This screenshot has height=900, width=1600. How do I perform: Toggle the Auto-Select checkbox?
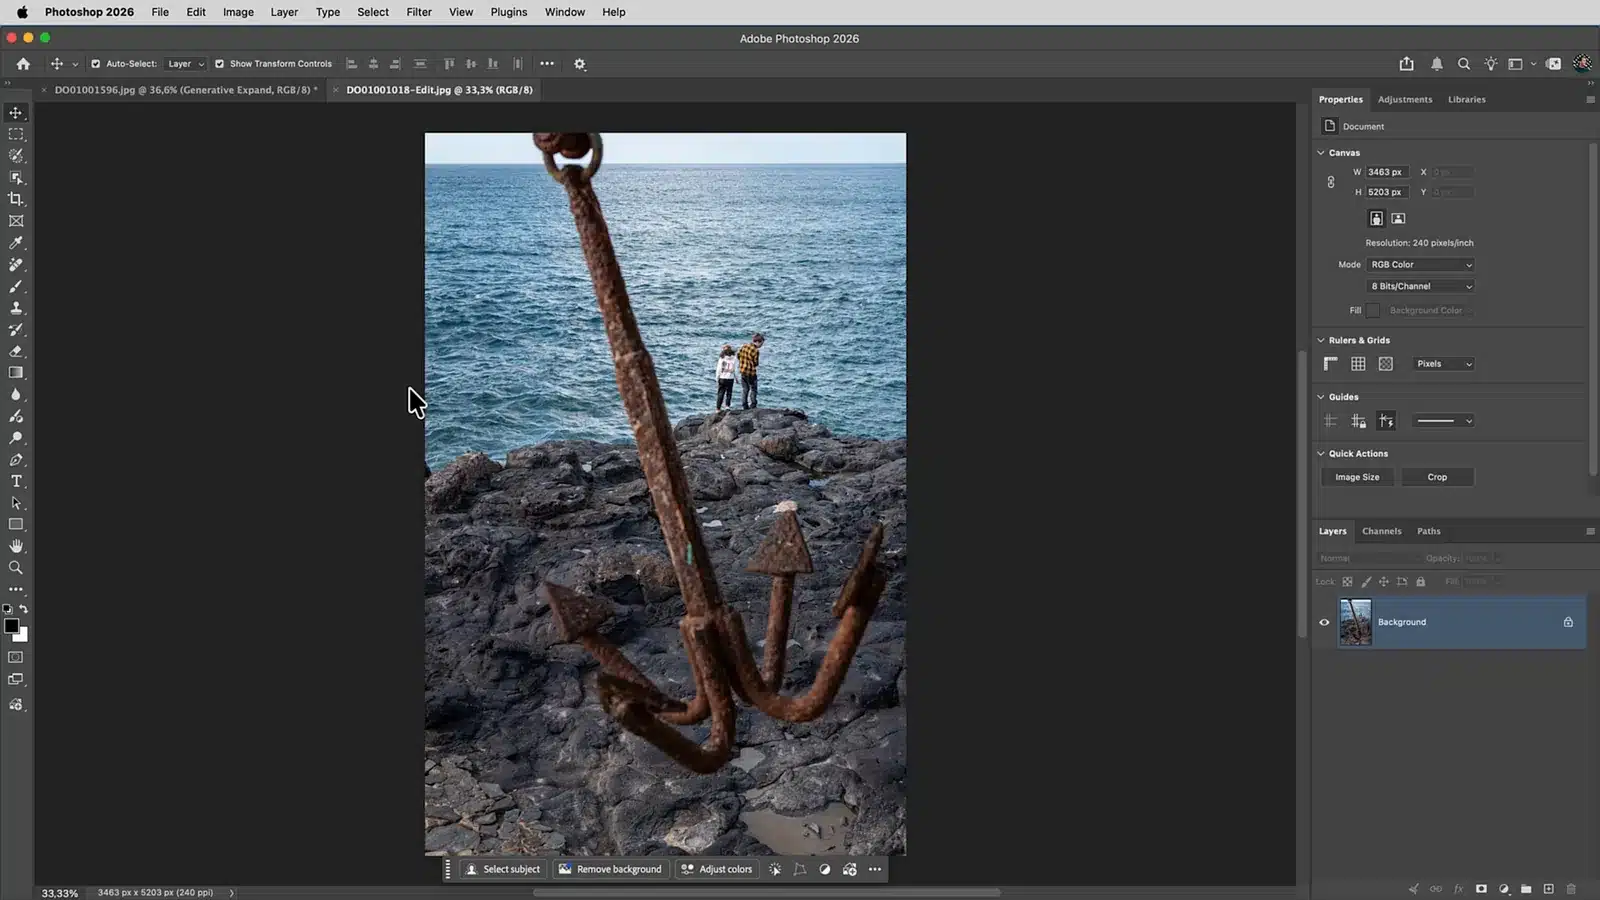(96, 64)
